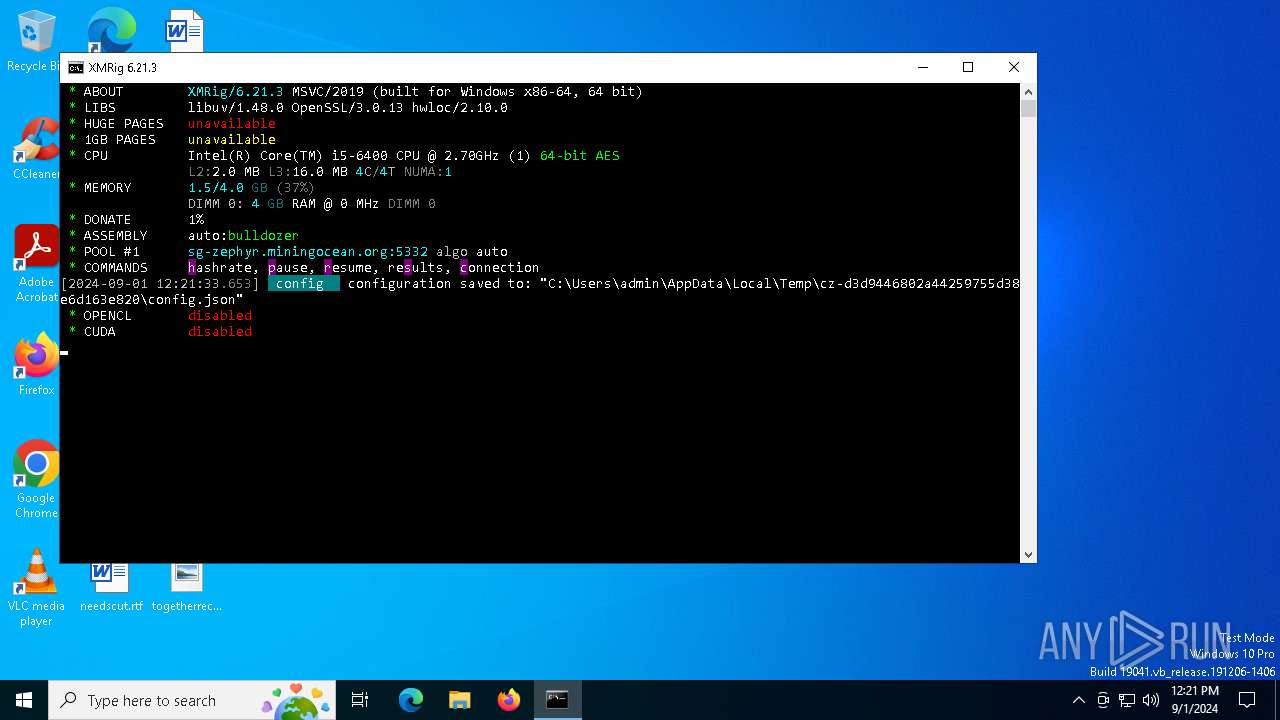Click the red 'unavailable' HUGE PAGES value
Image resolution: width=1280 pixels, height=720 pixels.
(x=232, y=123)
